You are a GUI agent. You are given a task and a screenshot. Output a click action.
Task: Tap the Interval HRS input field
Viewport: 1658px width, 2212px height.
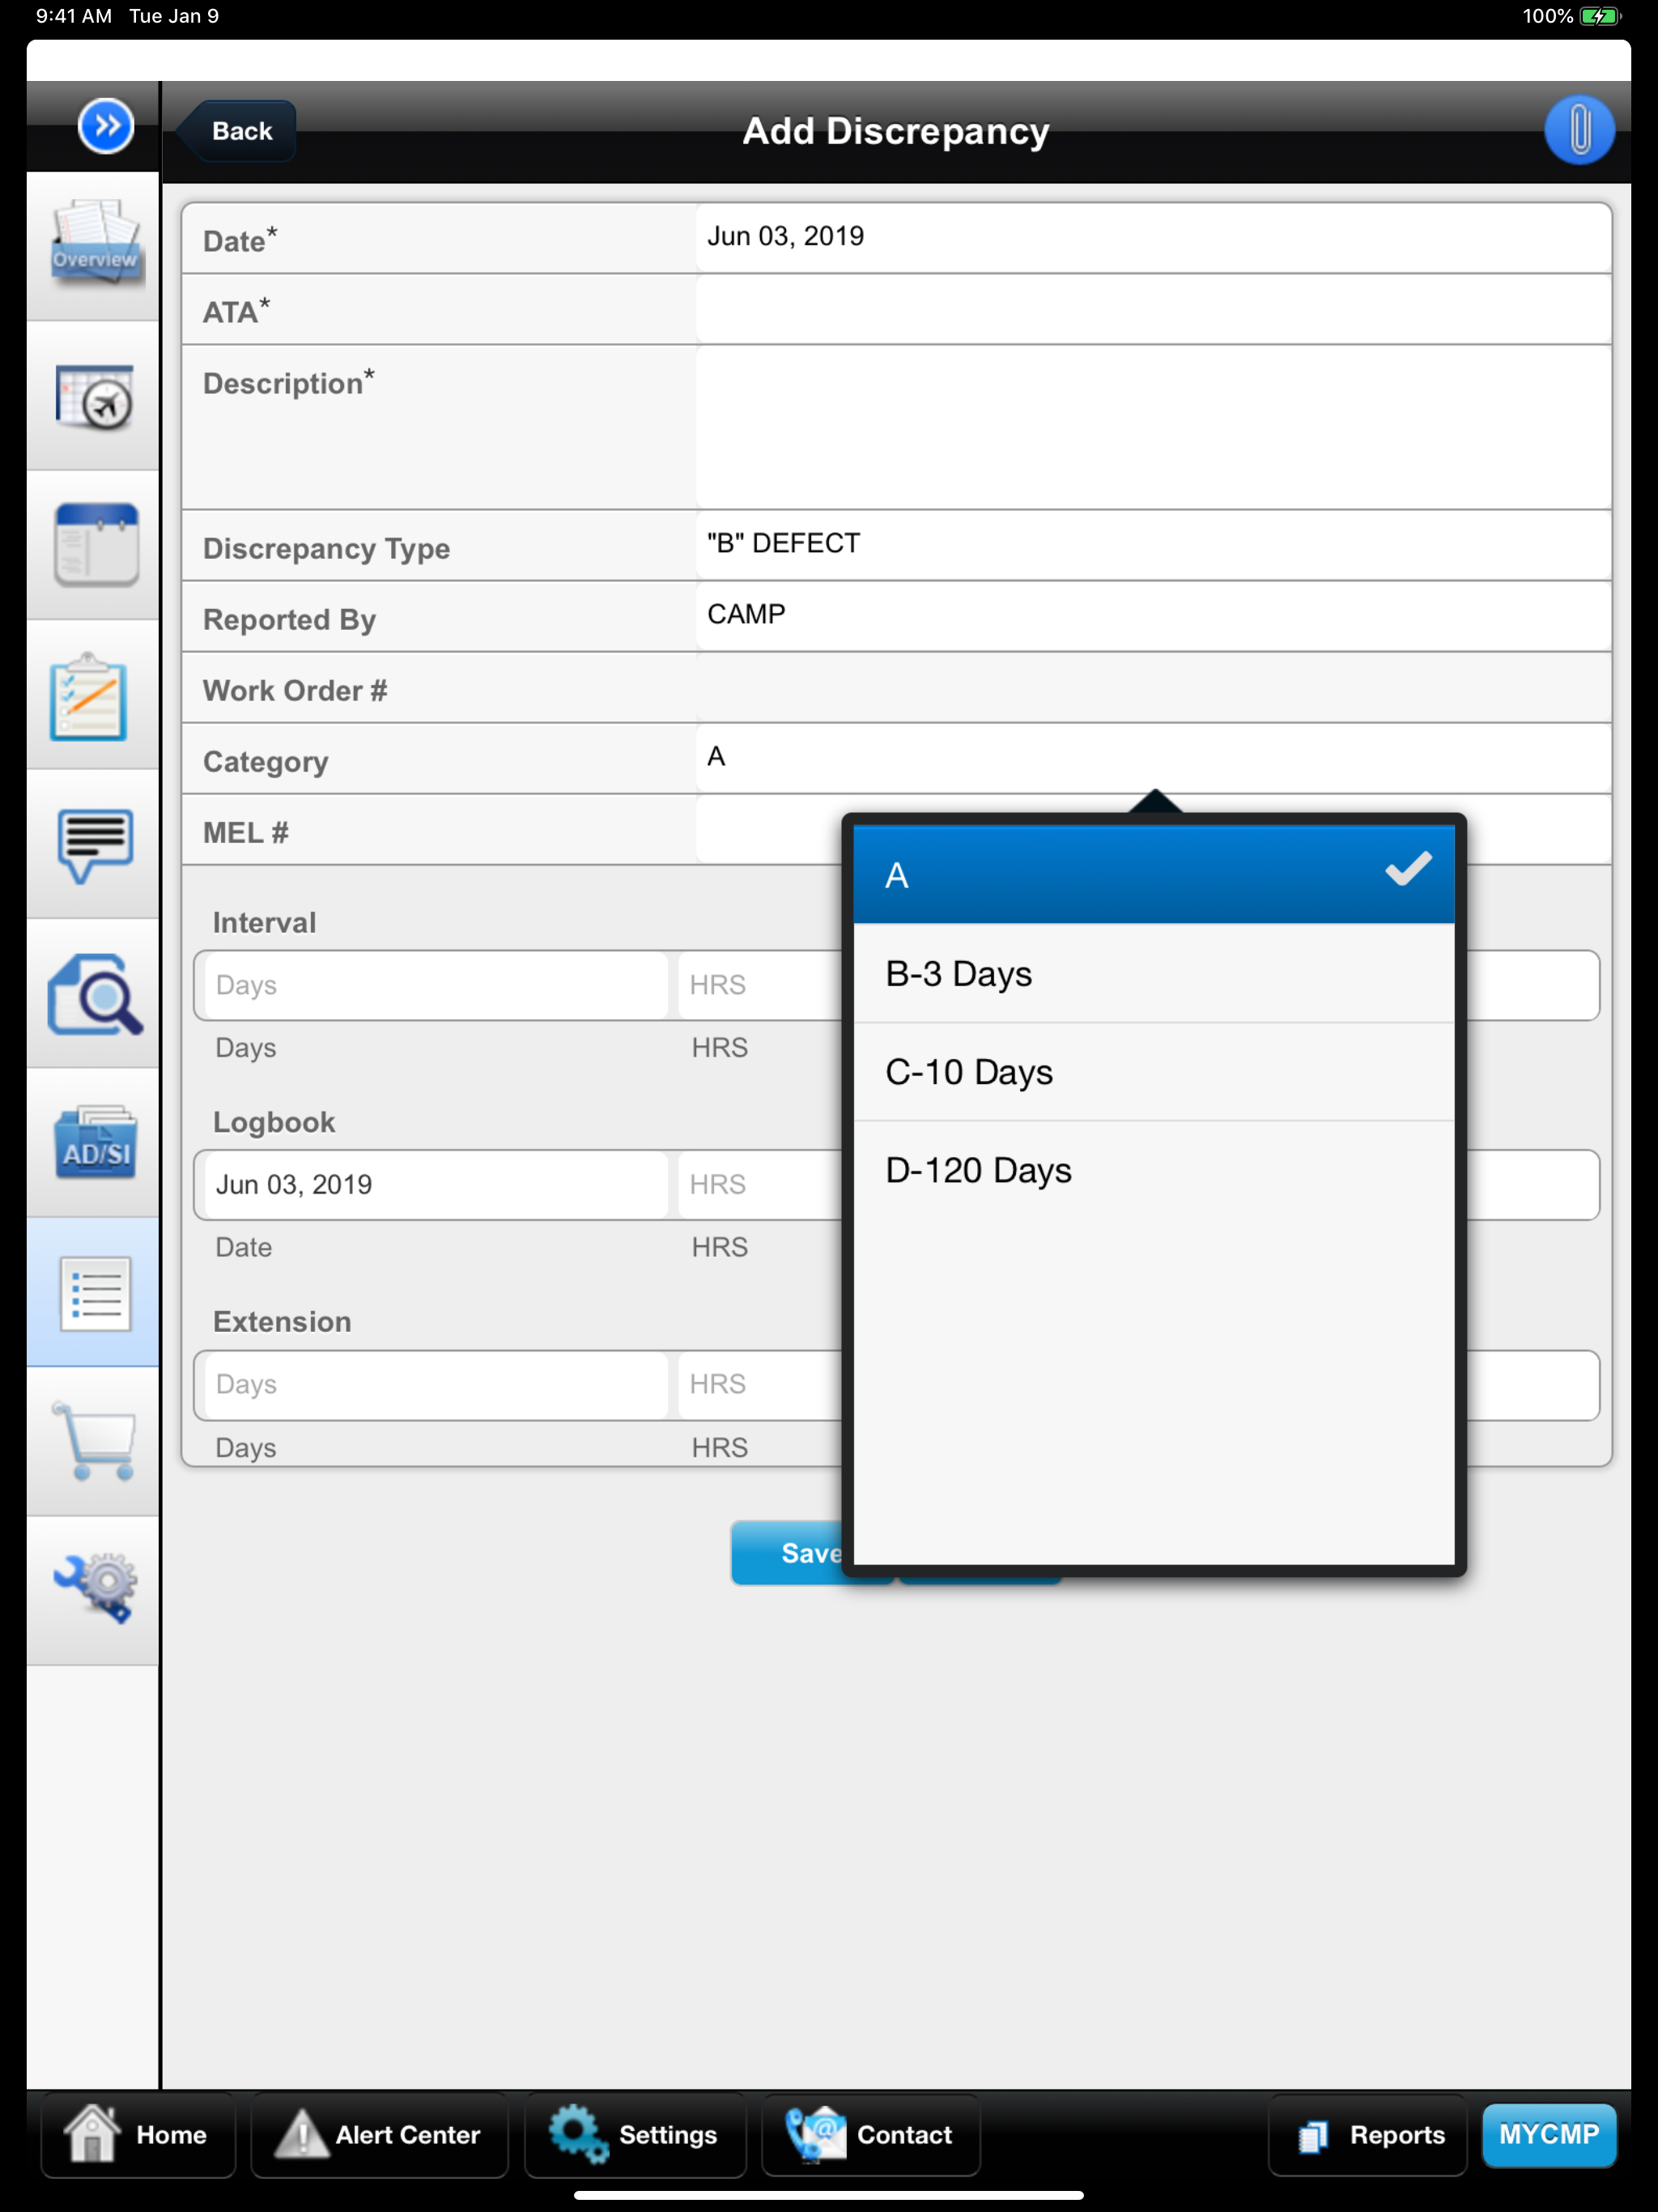pos(761,985)
